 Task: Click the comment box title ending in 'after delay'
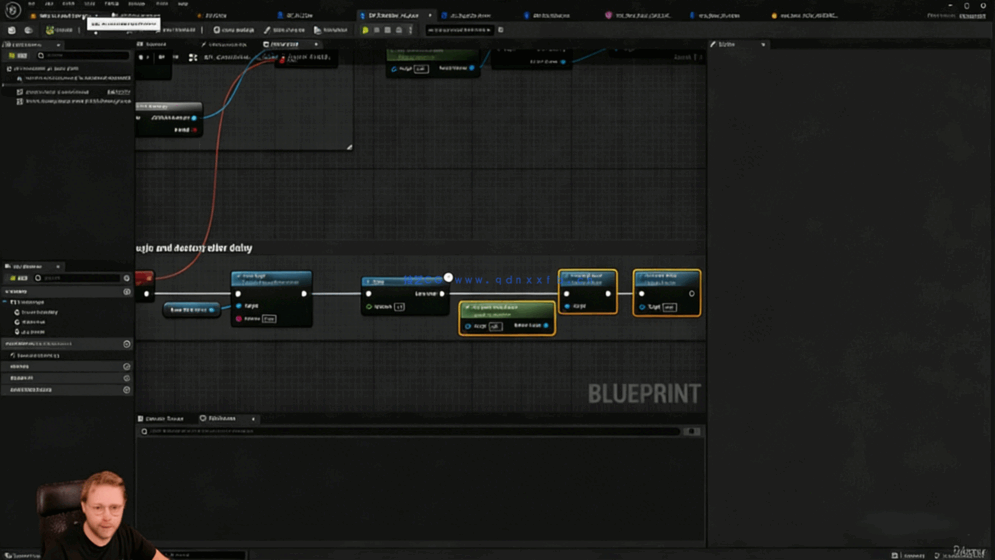(x=194, y=248)
